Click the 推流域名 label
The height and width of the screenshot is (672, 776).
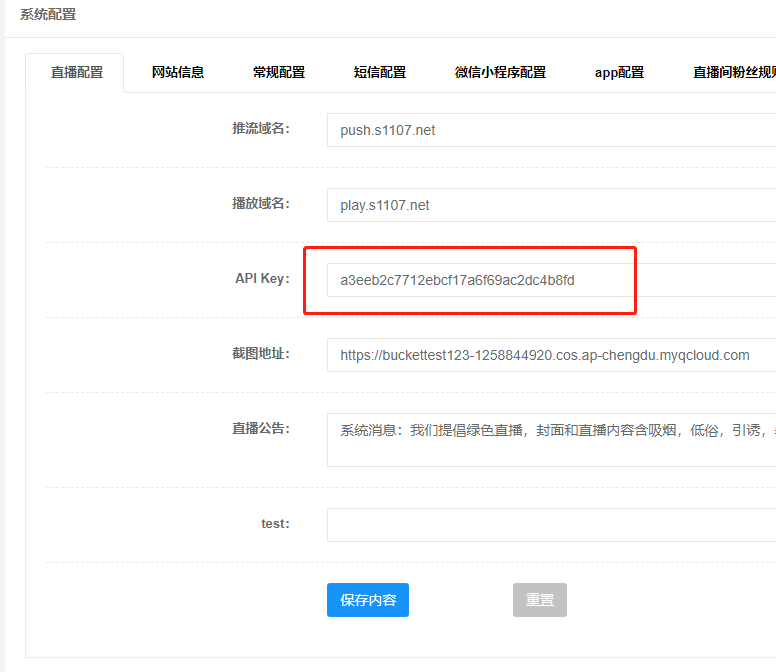point(261,129)
